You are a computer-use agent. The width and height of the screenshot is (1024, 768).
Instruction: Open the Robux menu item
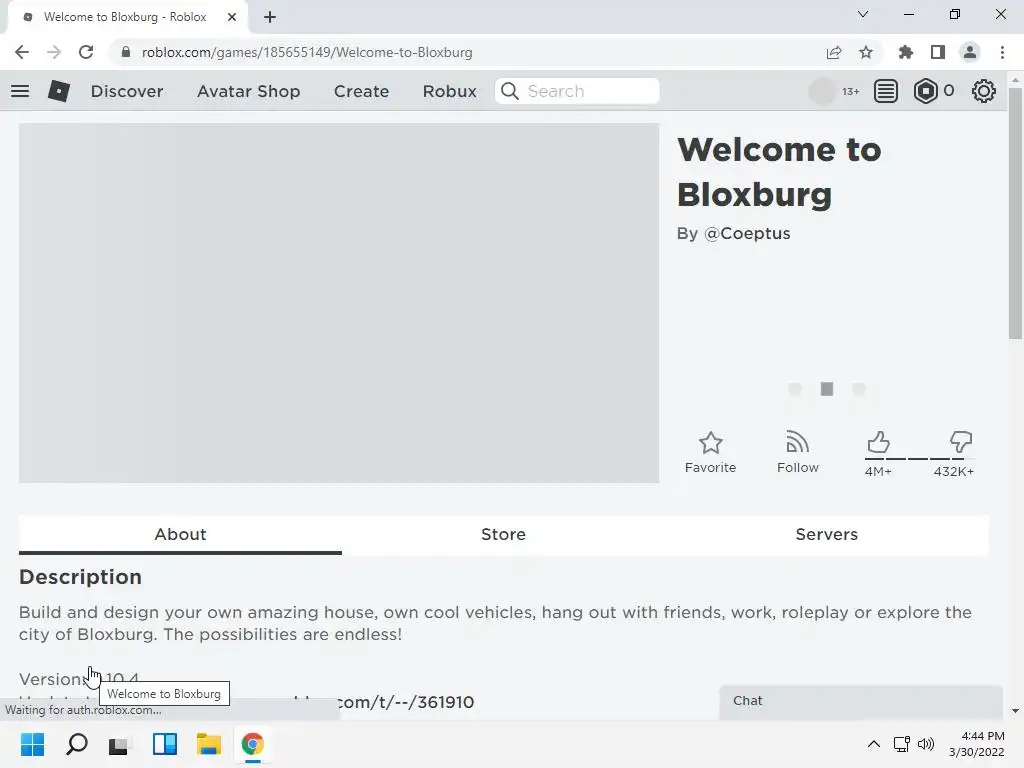(x=450, y=91)
